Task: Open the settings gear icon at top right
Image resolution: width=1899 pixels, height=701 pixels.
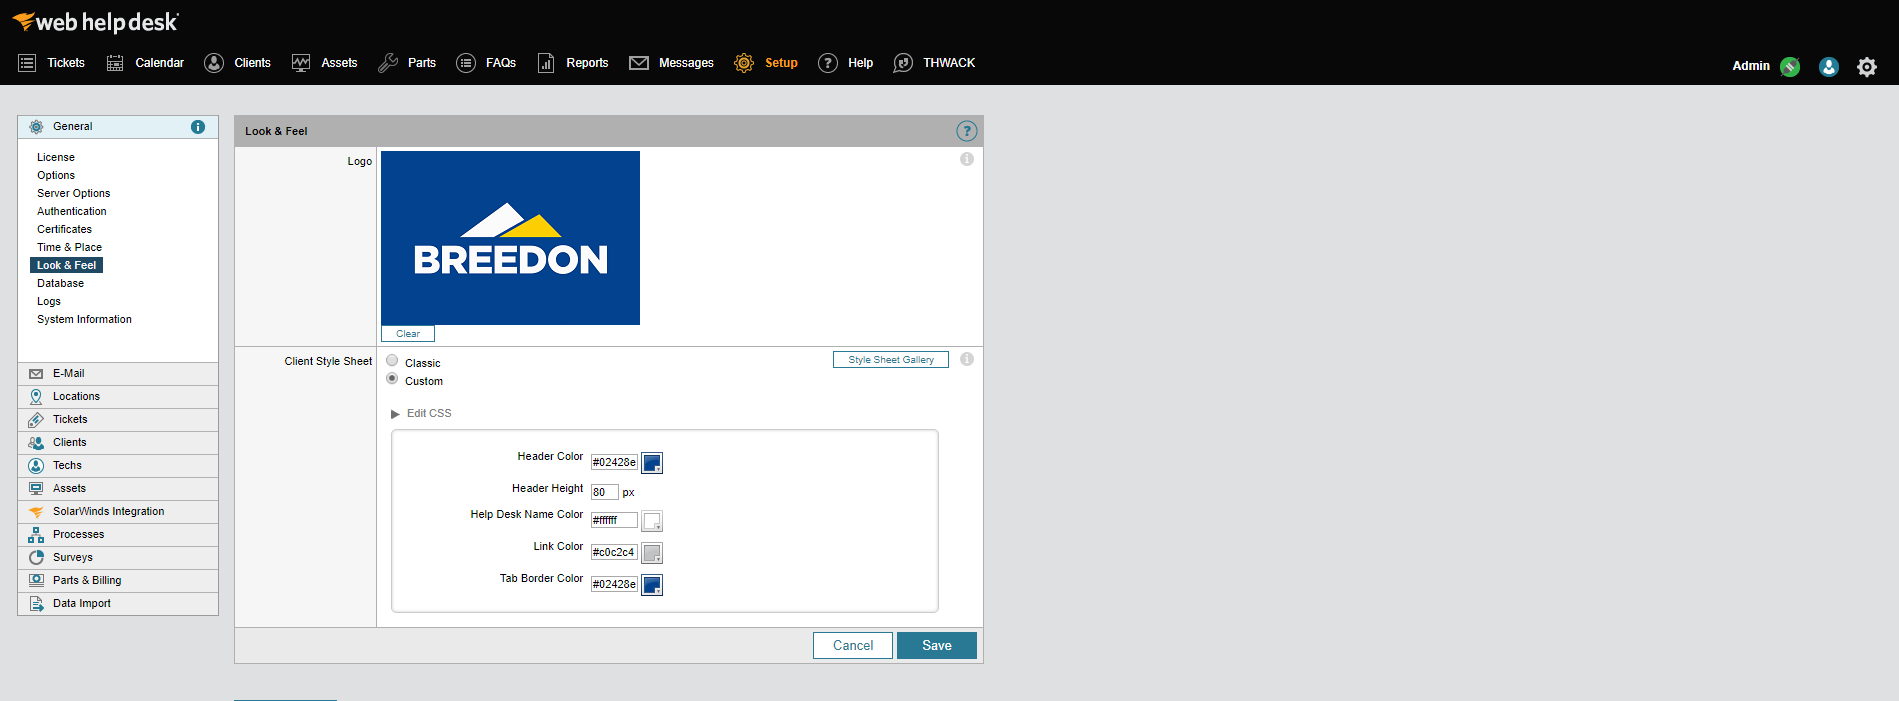Action: coord(1867,67)
